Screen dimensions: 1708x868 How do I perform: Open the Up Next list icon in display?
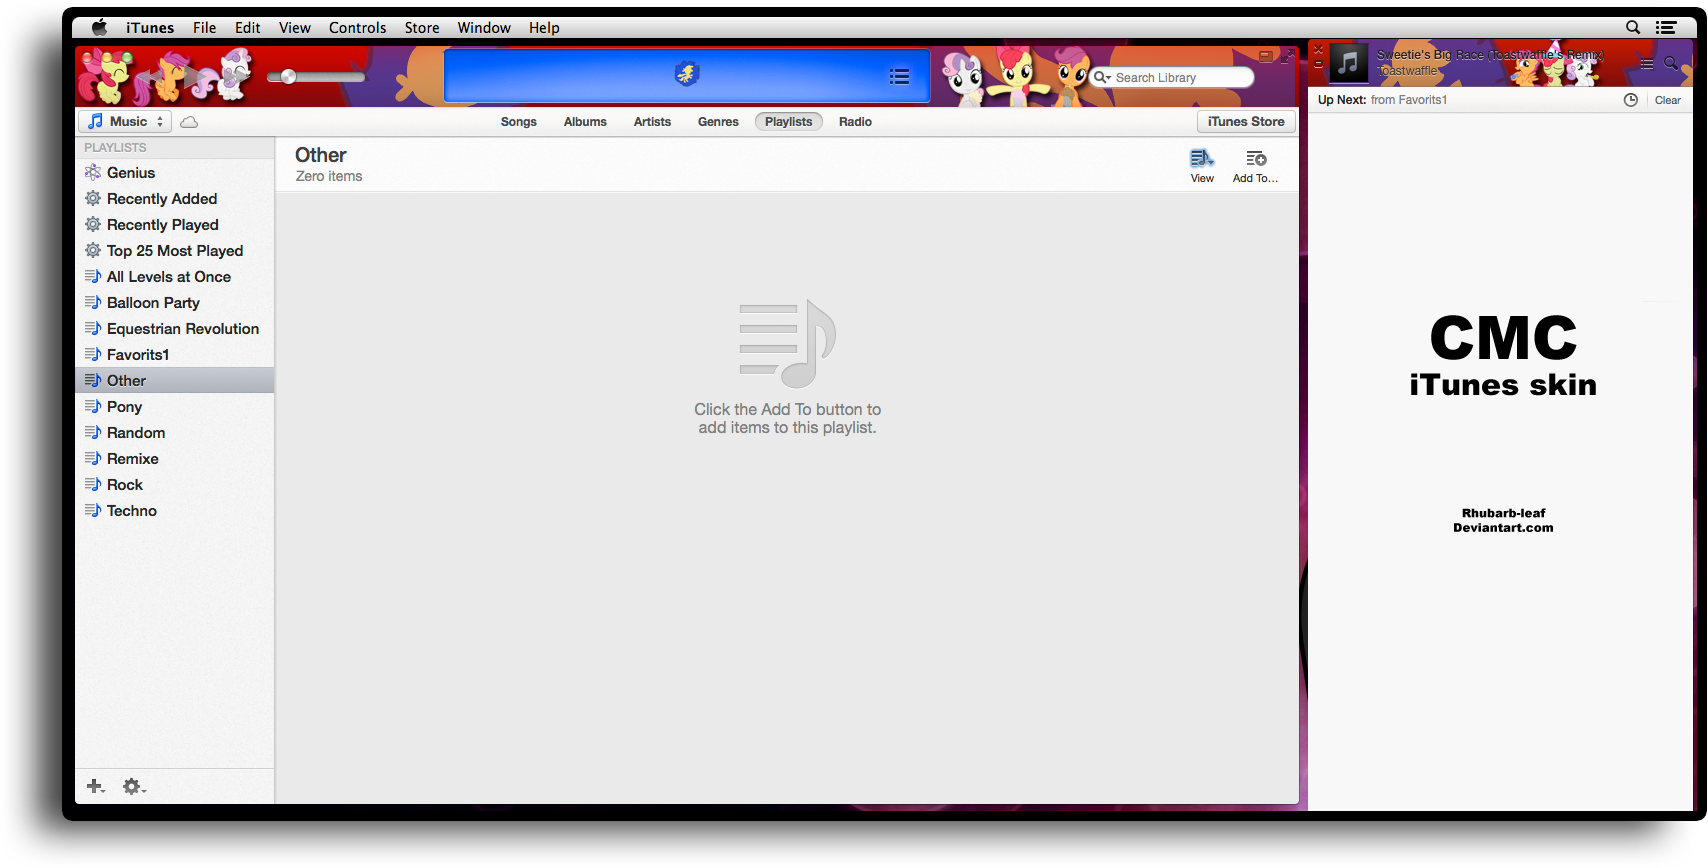click(899, 76)
